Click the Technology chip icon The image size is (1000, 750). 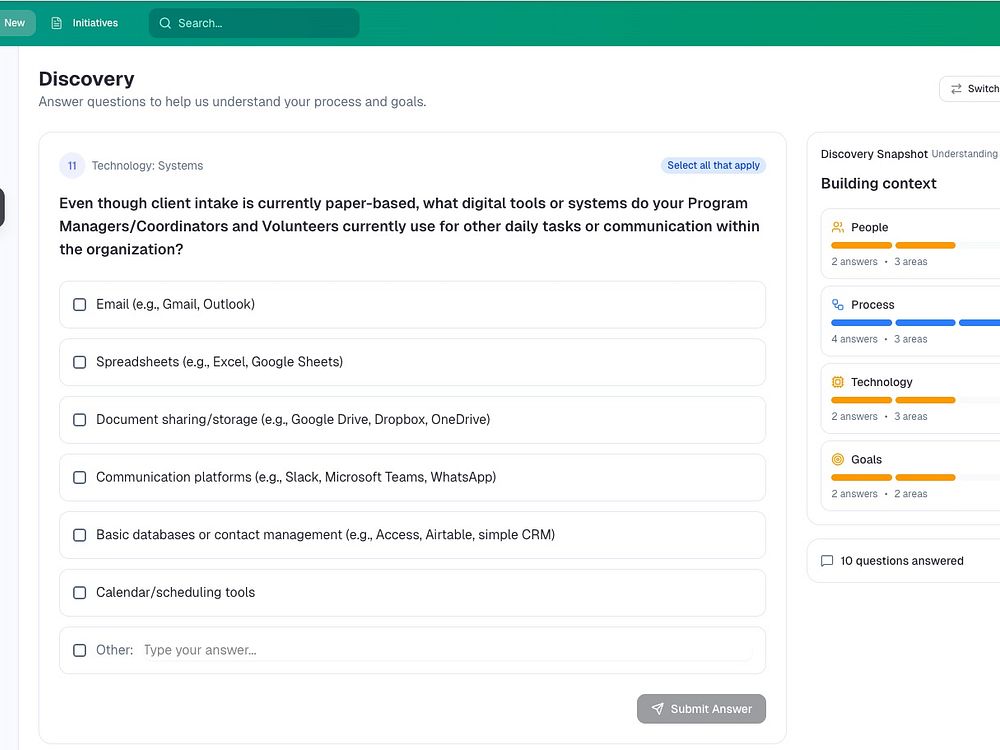(x=838, y=382)
